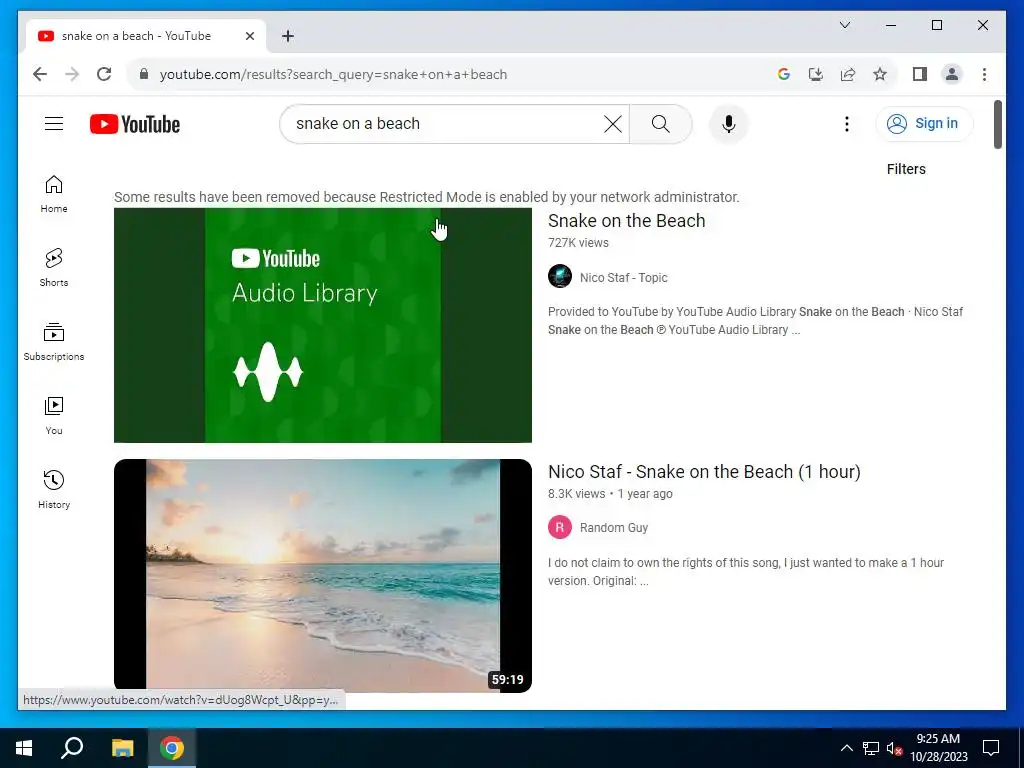
Task: Open the YouTube hamburger guide menu
Action: tap(54, 123)
